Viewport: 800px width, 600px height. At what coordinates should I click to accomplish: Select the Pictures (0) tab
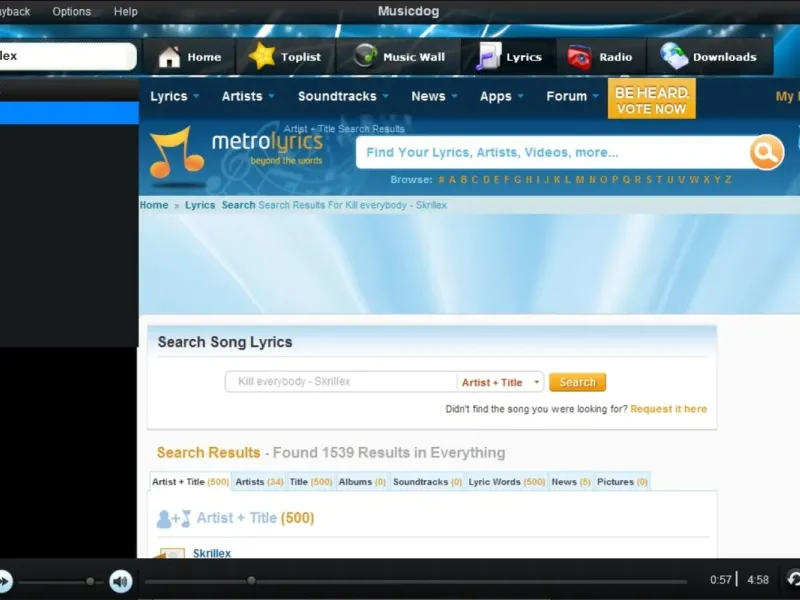[622, 482]
